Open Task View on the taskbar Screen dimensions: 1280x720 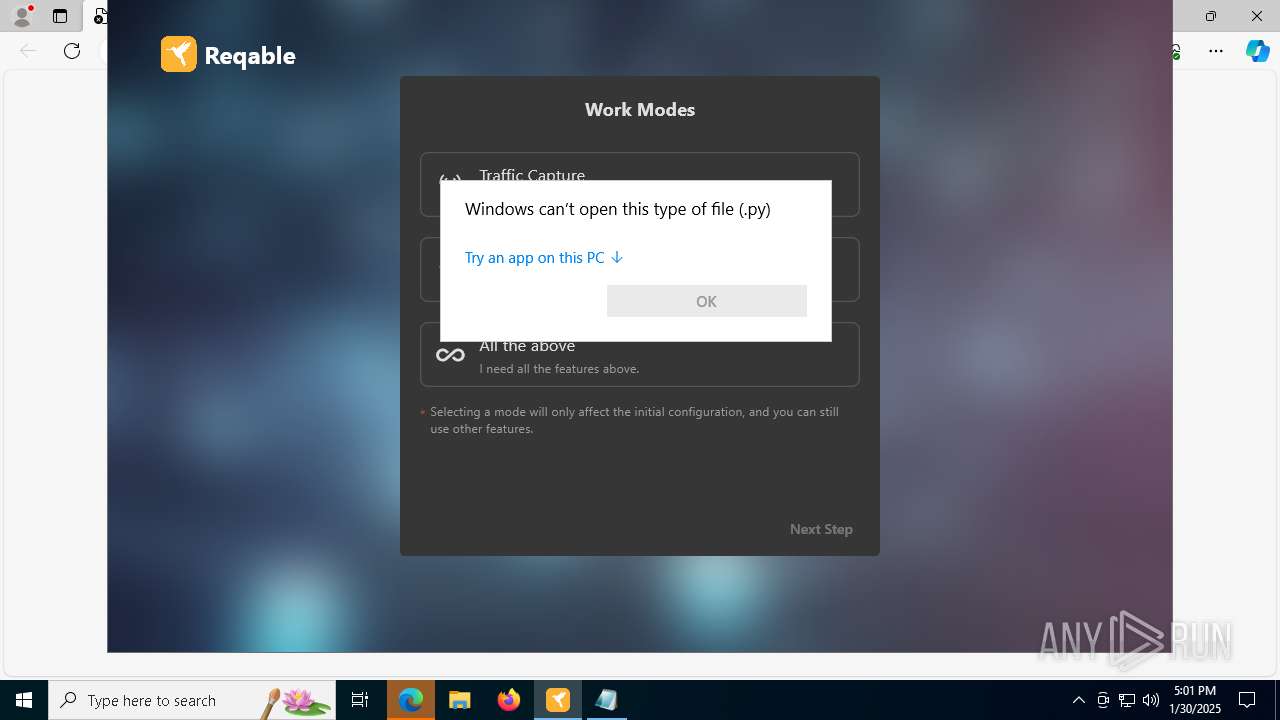pos(360,700)
